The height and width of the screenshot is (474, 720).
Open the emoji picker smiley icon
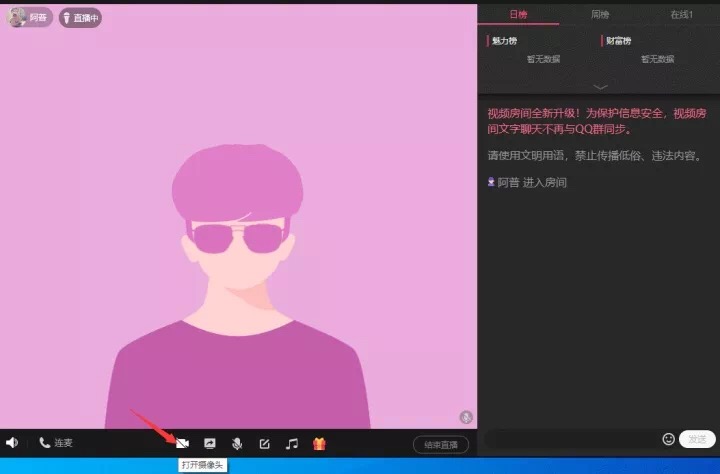point(668,439)
